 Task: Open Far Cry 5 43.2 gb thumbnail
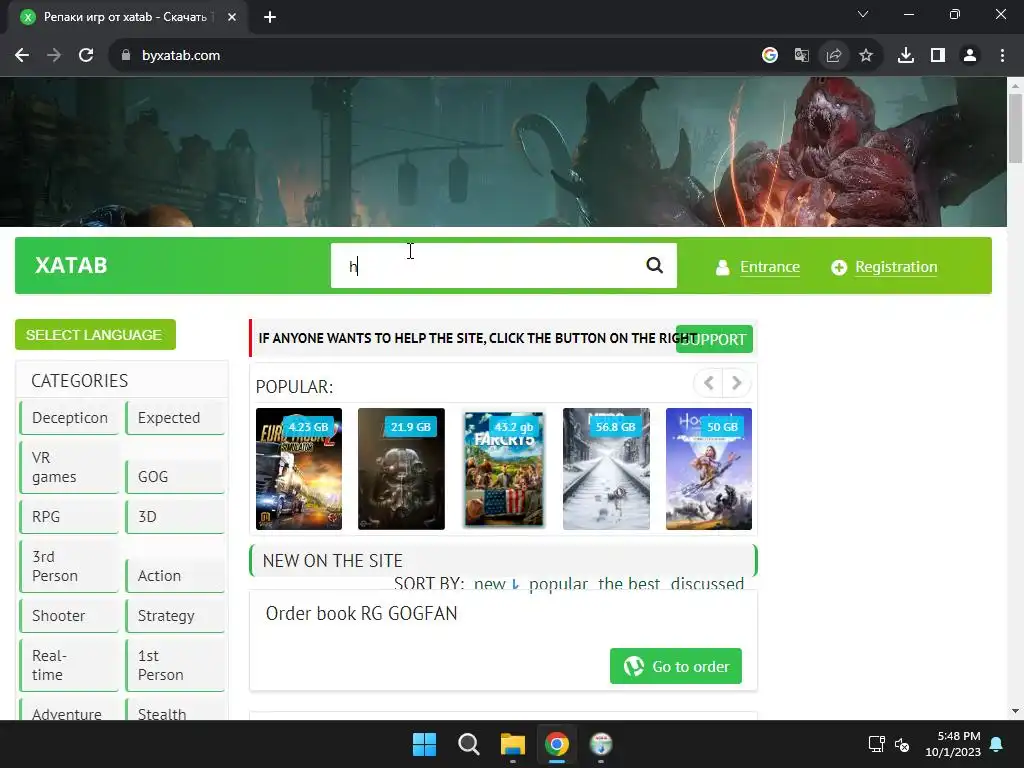(504, 469)
